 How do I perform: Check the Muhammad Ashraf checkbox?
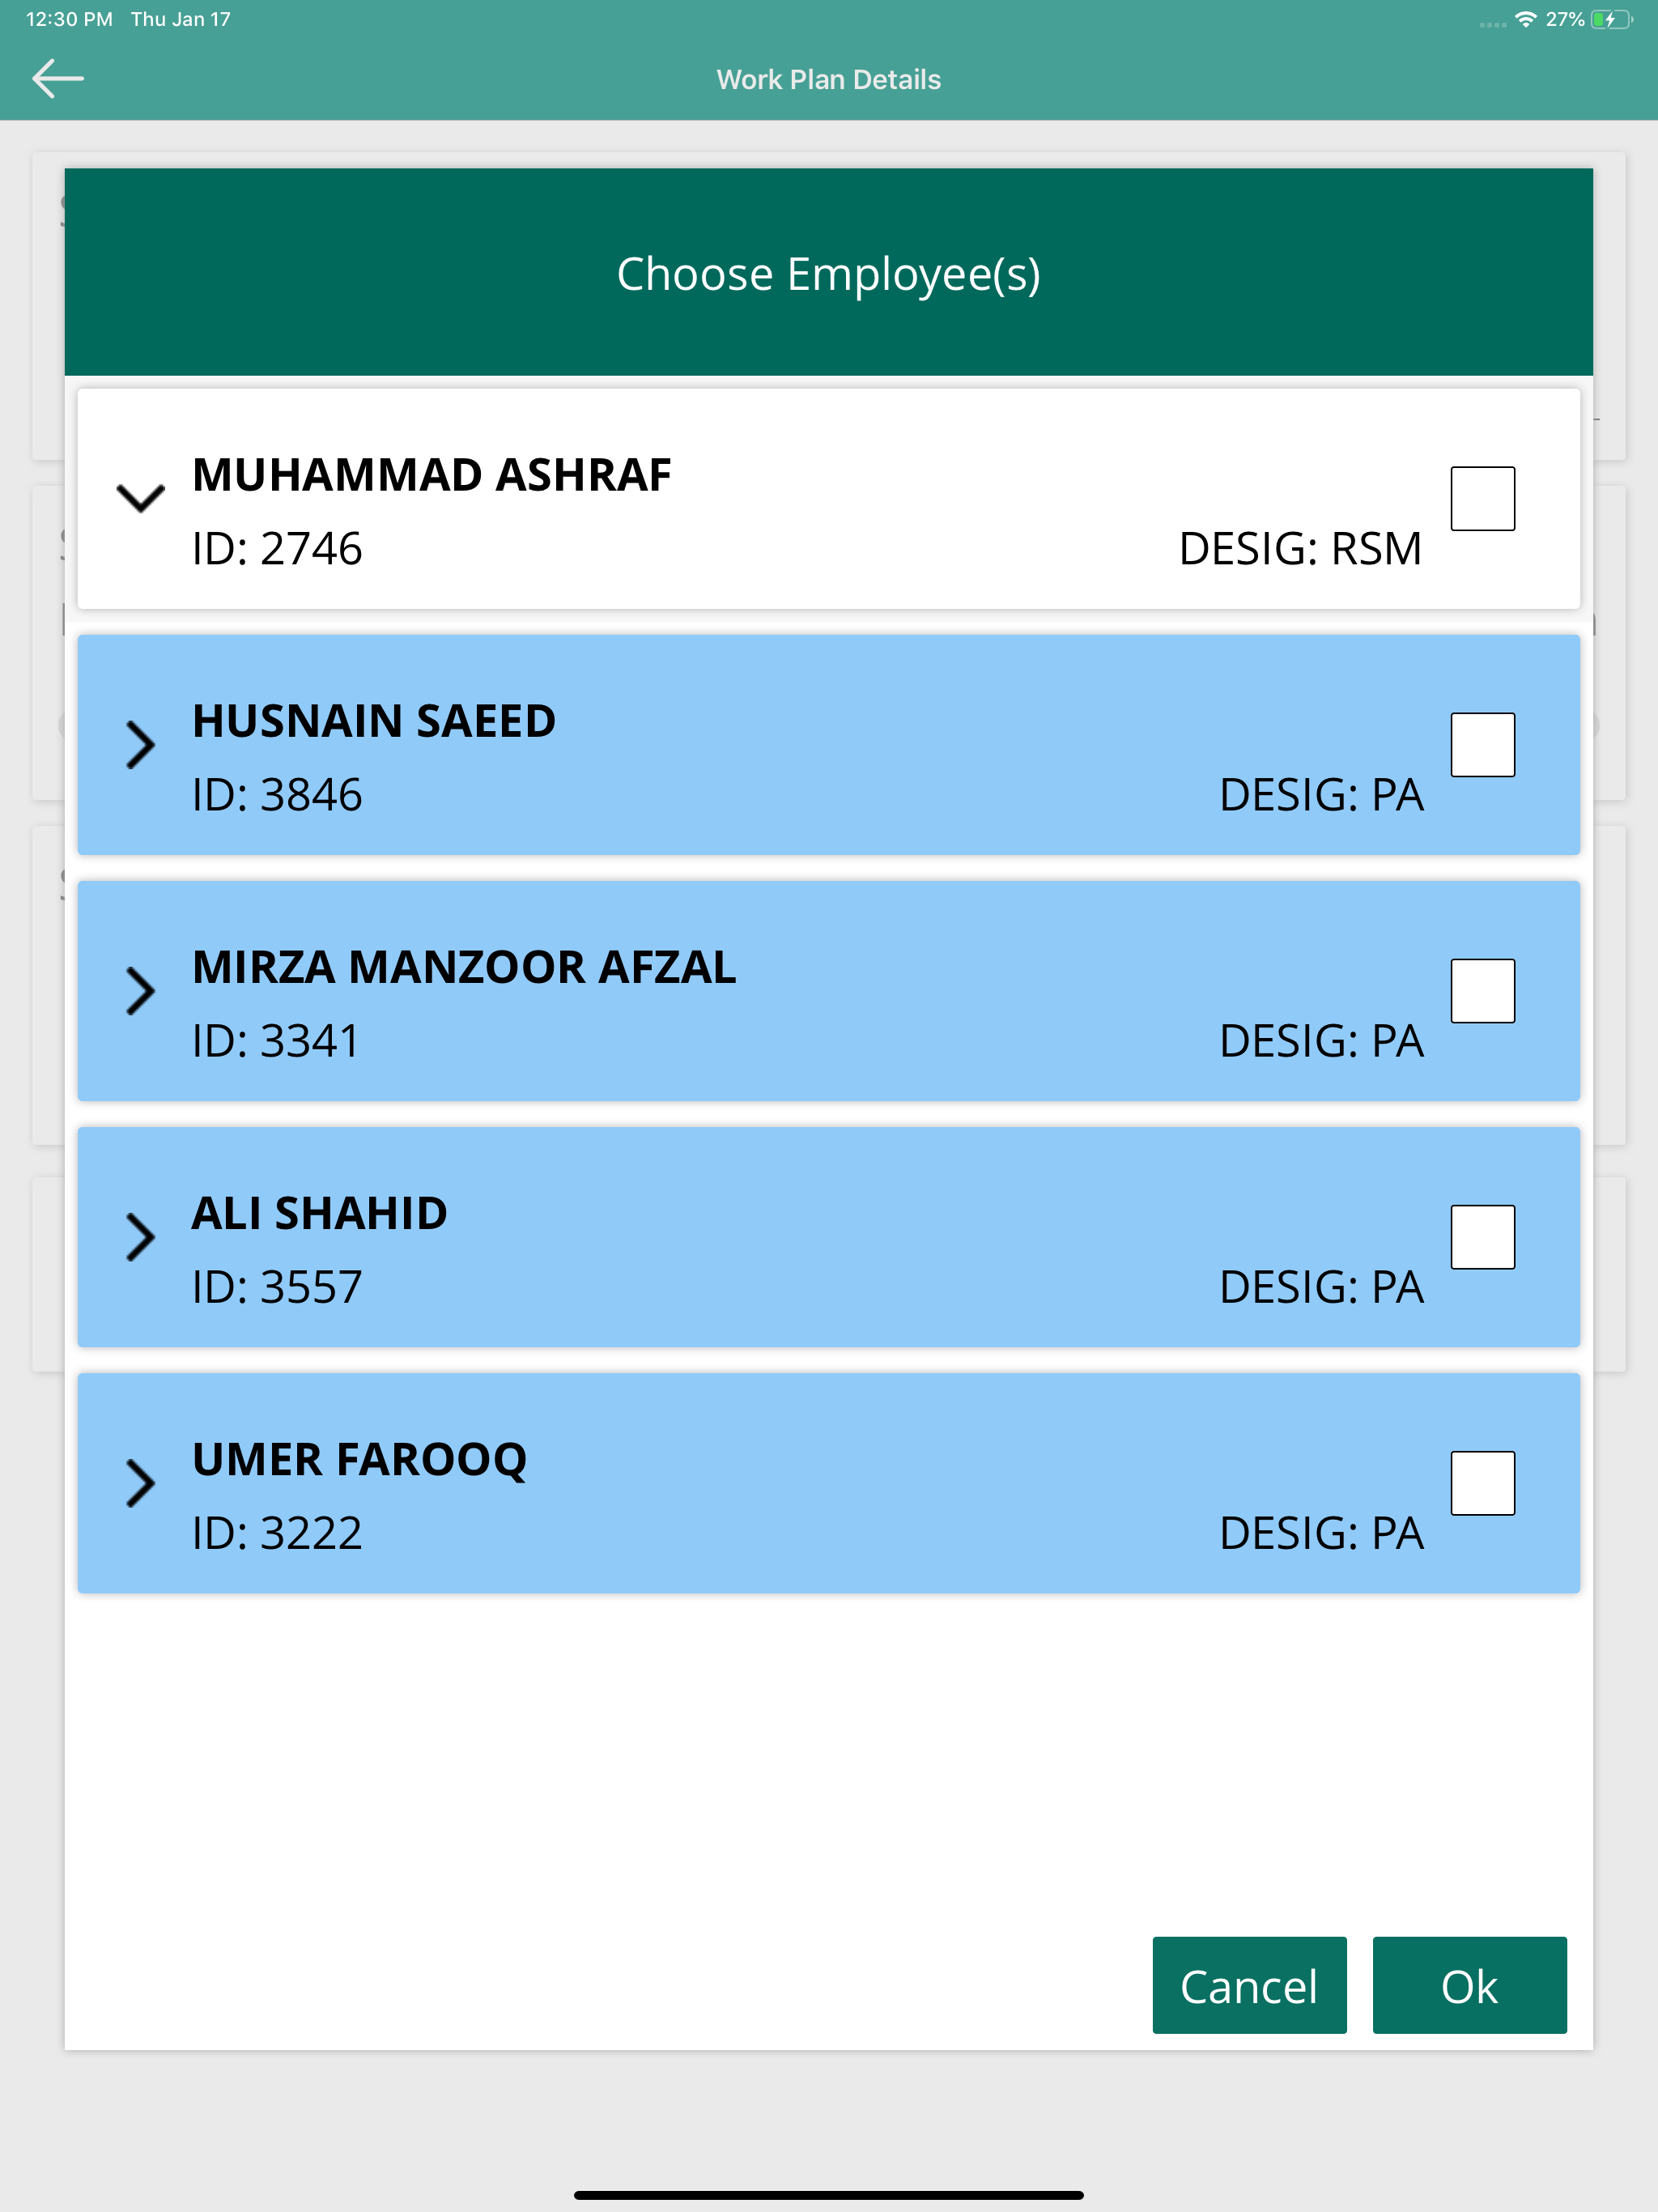1482,498
